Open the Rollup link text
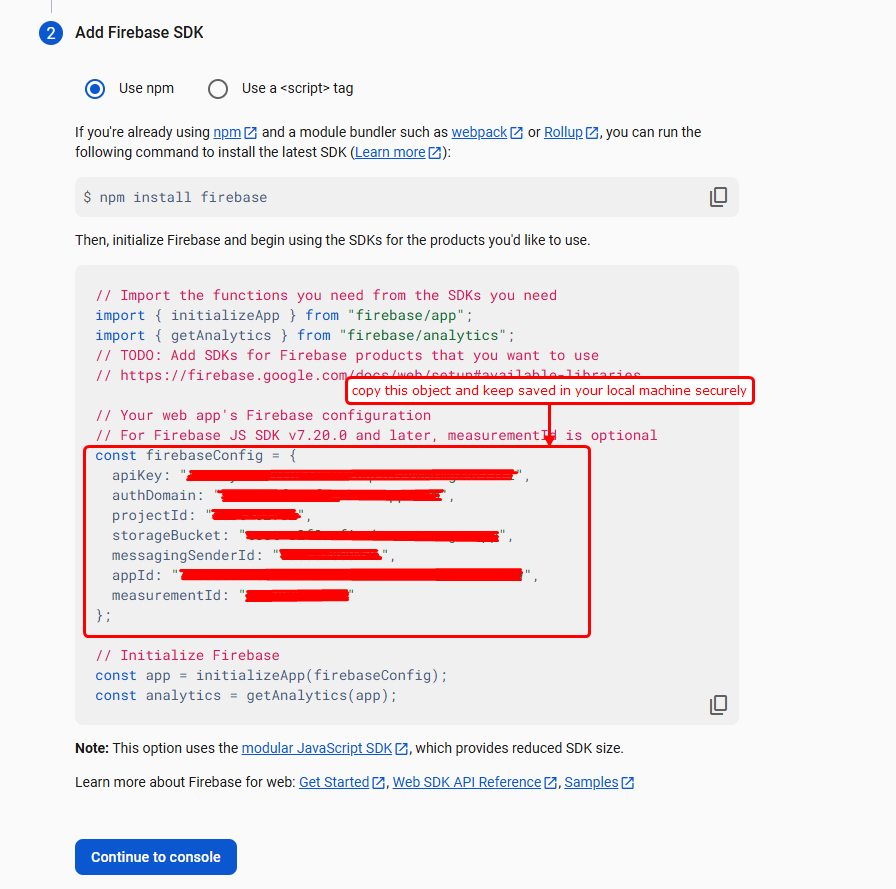This screenshot has height=889, width=896. click(565, 131)
